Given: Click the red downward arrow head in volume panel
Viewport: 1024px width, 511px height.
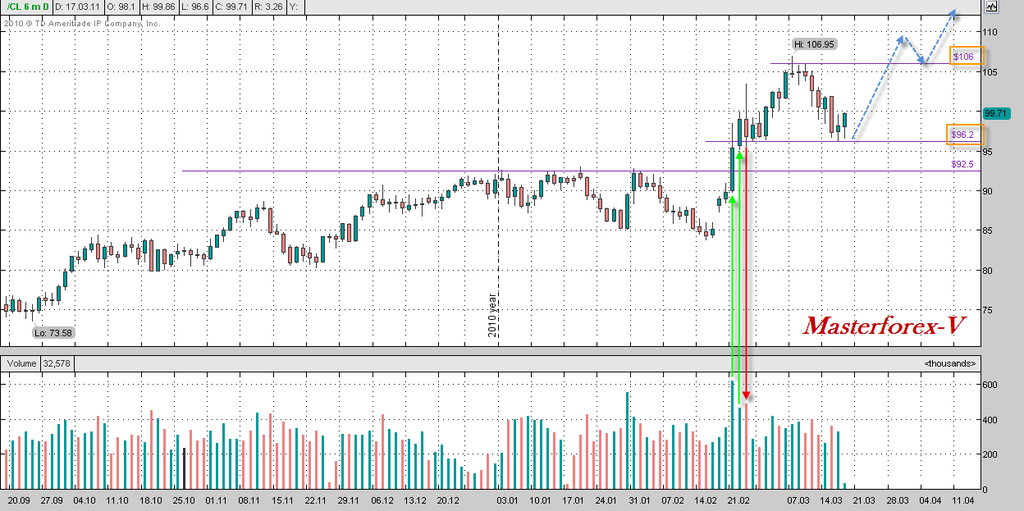Looking at the screenshot, I should 745,396.
